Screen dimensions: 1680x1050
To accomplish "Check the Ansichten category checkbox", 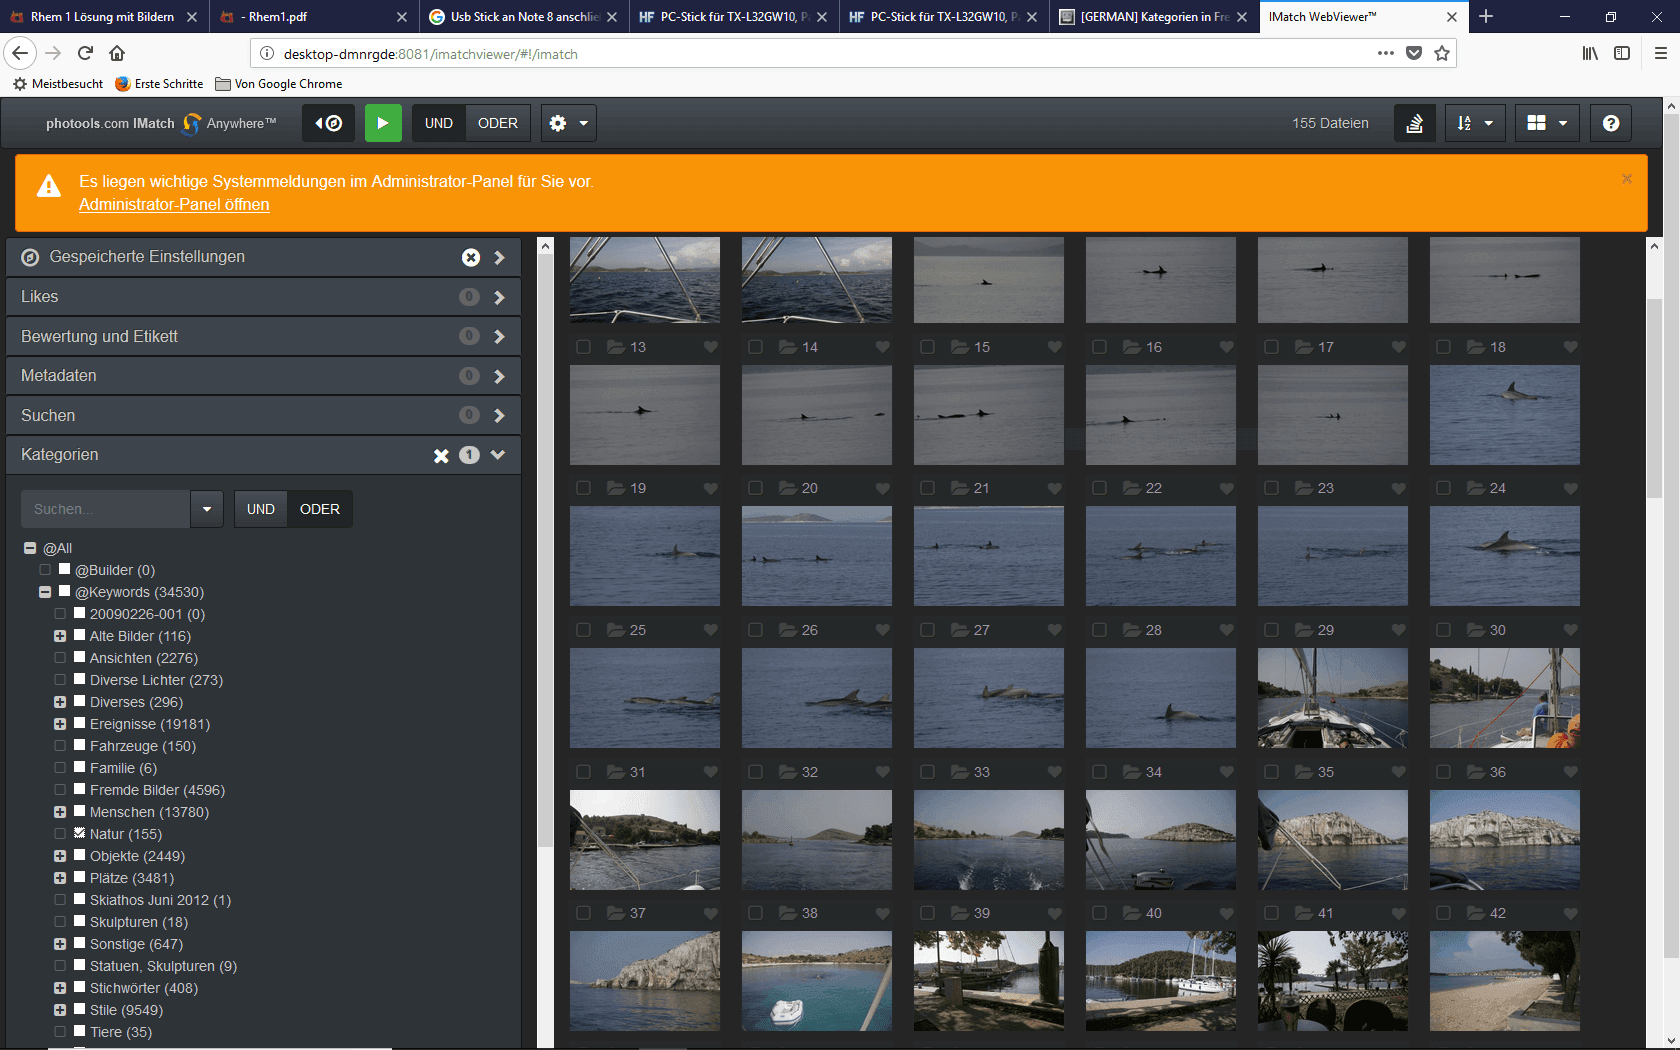I will point(80,657).
